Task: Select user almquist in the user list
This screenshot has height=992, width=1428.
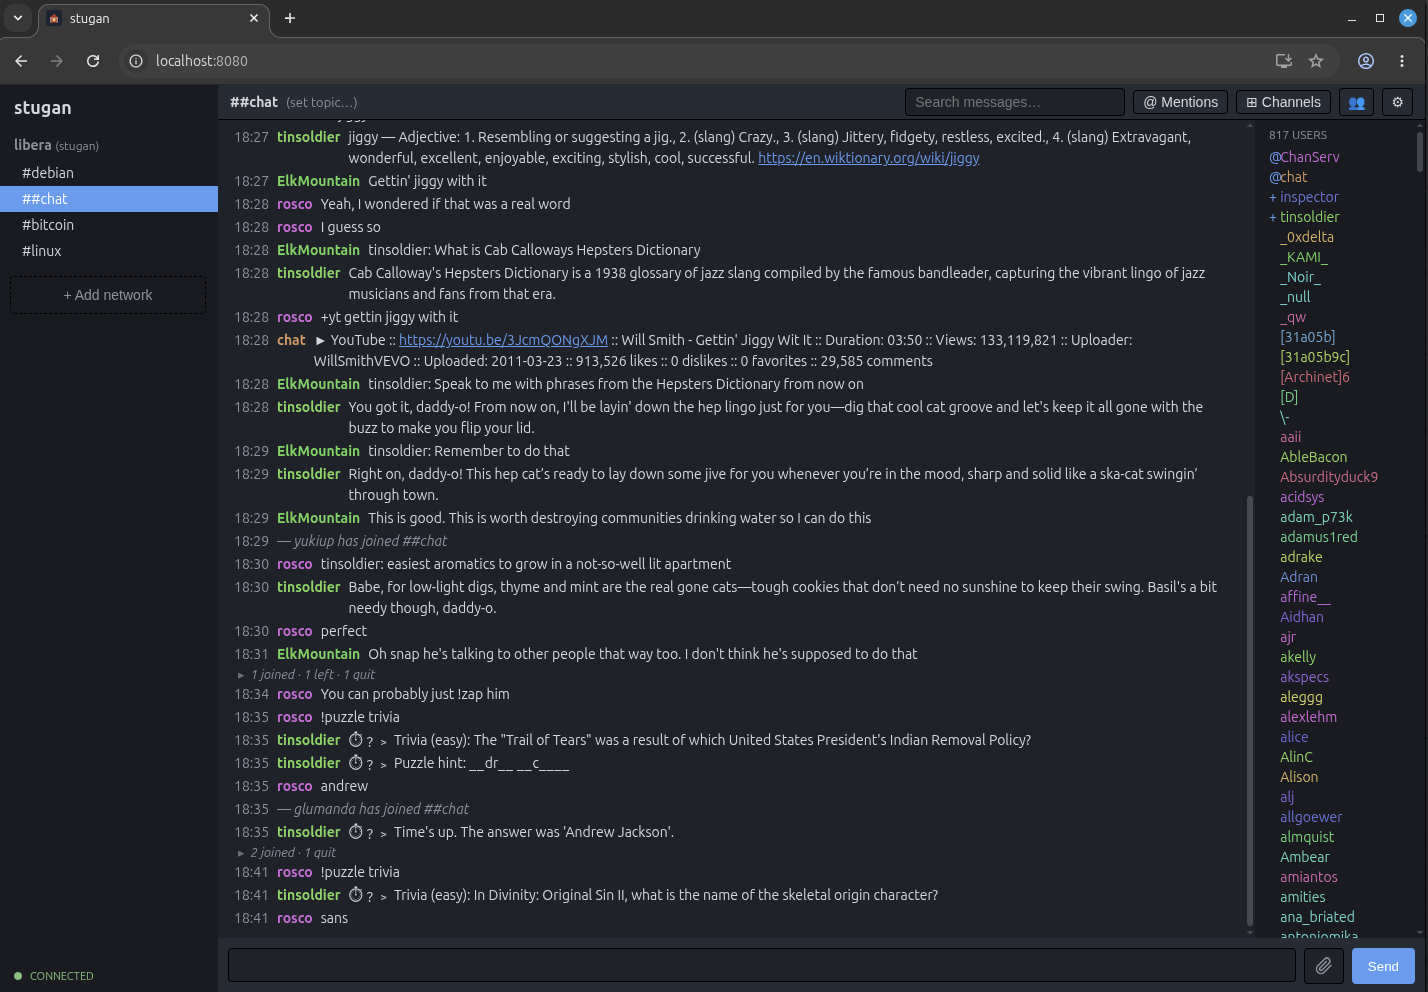Action: point(1307,837)
